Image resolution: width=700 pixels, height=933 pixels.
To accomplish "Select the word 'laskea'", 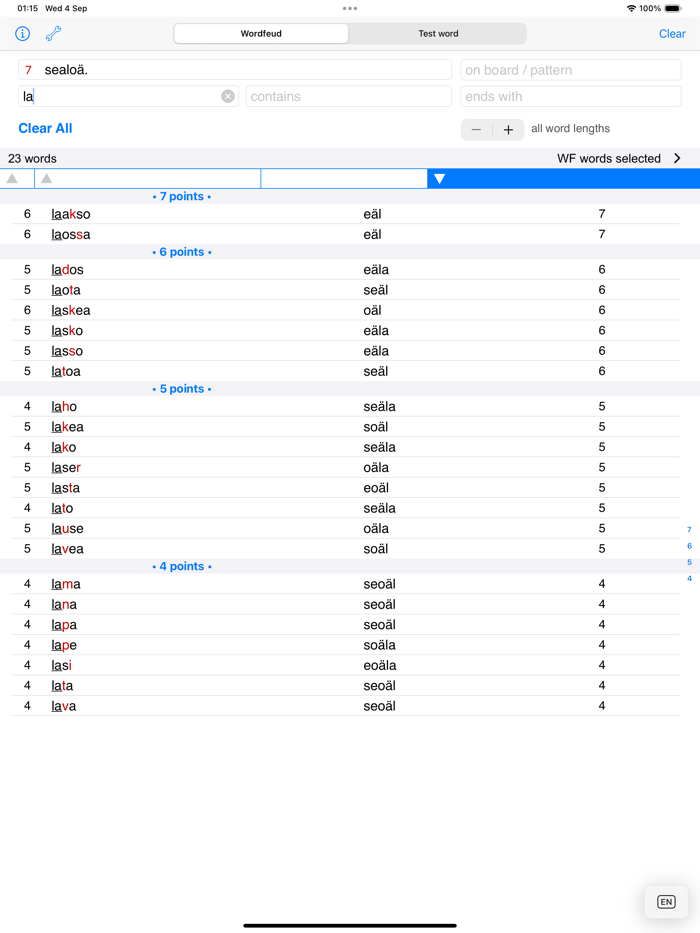I will tap(71, 310).
